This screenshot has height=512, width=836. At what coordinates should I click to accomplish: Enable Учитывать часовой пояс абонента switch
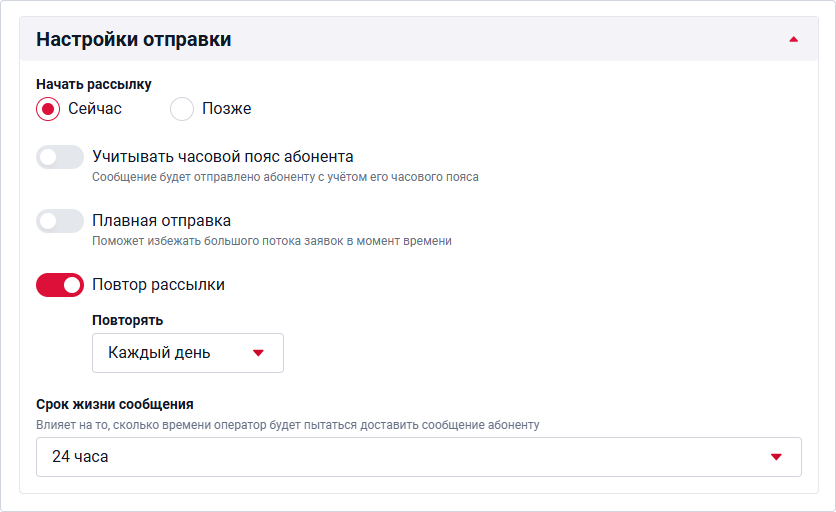pos(60,157)
